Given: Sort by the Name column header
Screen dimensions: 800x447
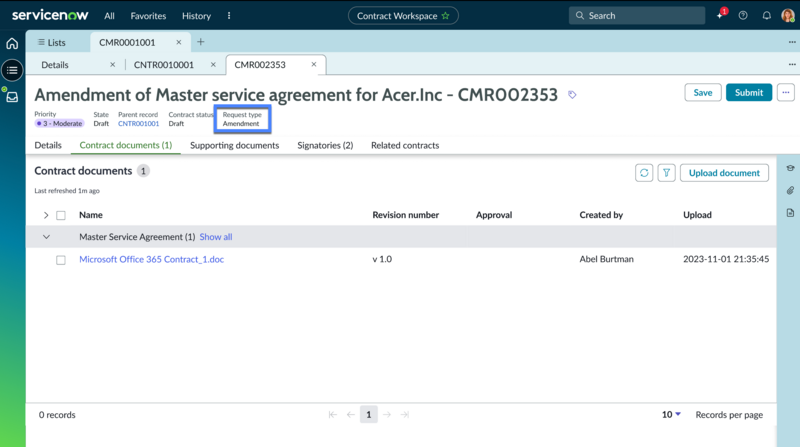Looking at the screenshot, I should point(91,215).
